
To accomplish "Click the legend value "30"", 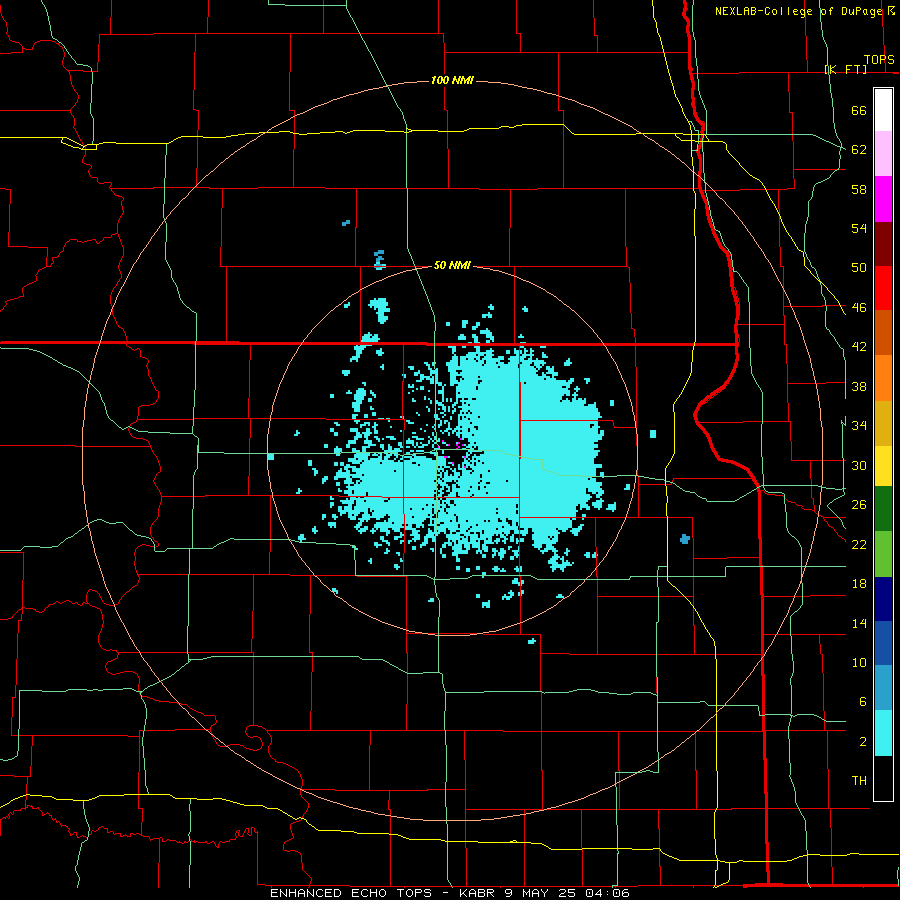I will tap(859, 465).
